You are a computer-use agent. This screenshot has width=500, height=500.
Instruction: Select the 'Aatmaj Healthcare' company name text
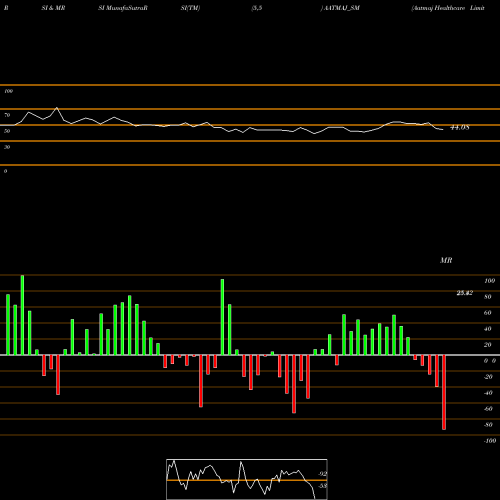click(x=439, y=8)
